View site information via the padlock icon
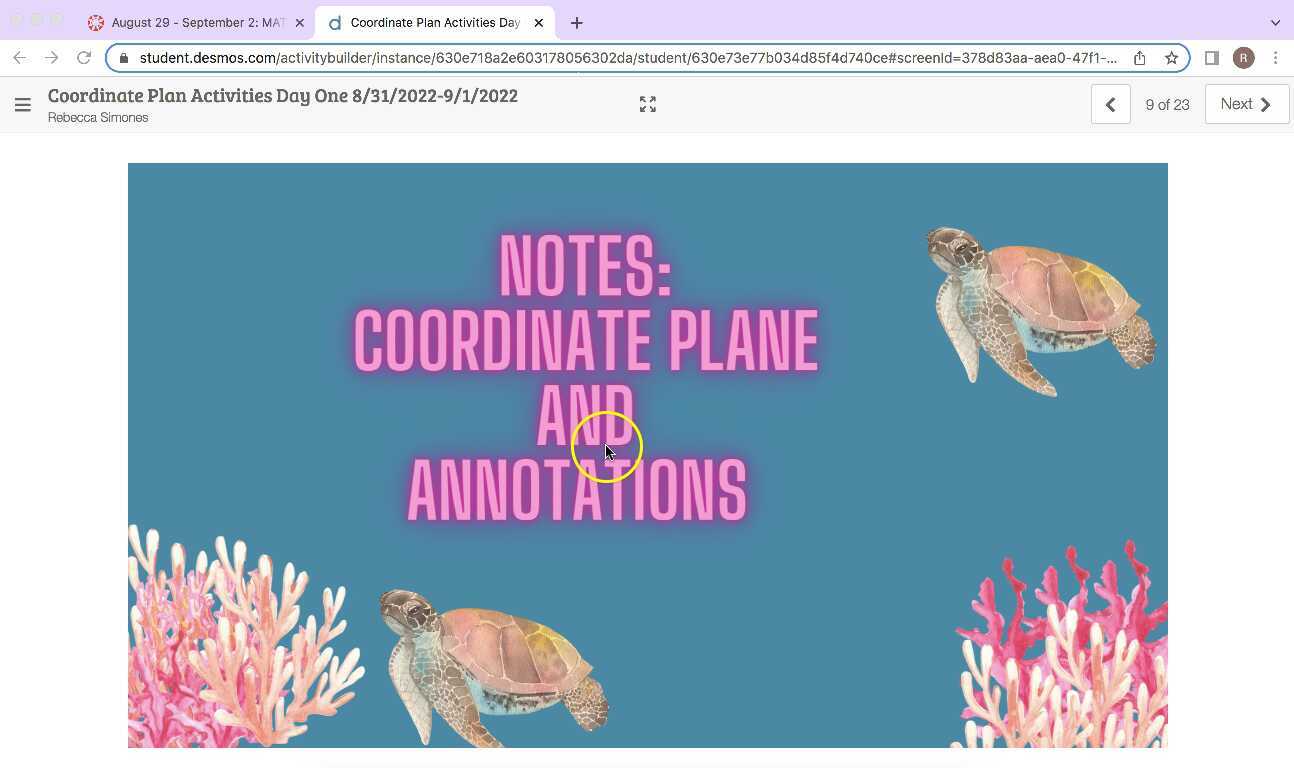The width and height of the screenshot is (1294, 768). pyautogui.click(x=124, y=57)
